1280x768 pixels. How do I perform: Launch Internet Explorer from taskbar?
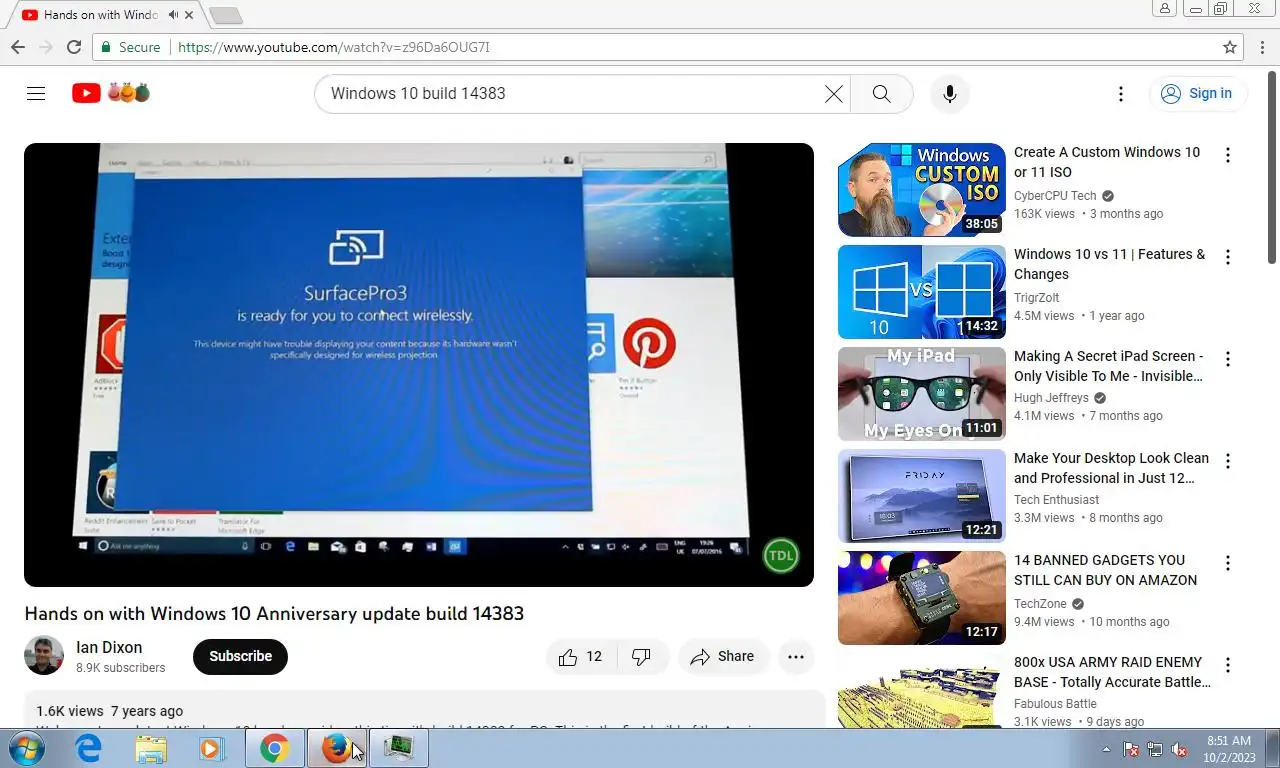point(89,748)
